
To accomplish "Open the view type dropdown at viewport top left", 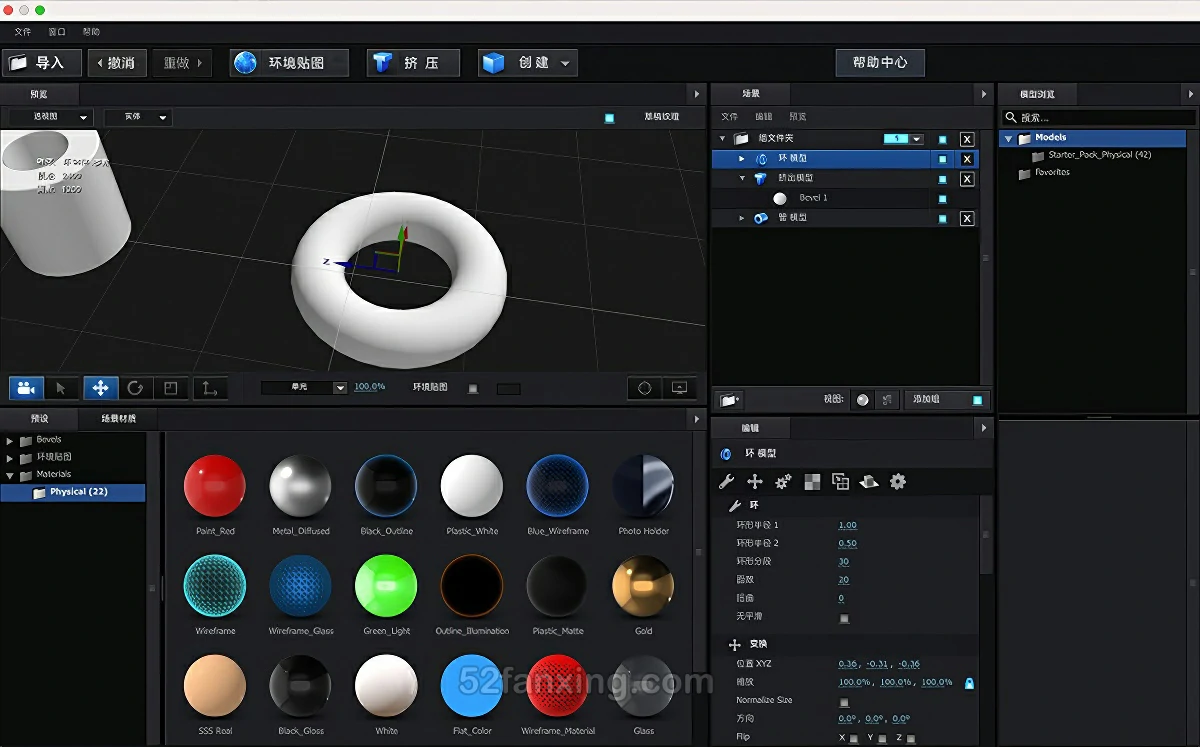I will 50,117.
